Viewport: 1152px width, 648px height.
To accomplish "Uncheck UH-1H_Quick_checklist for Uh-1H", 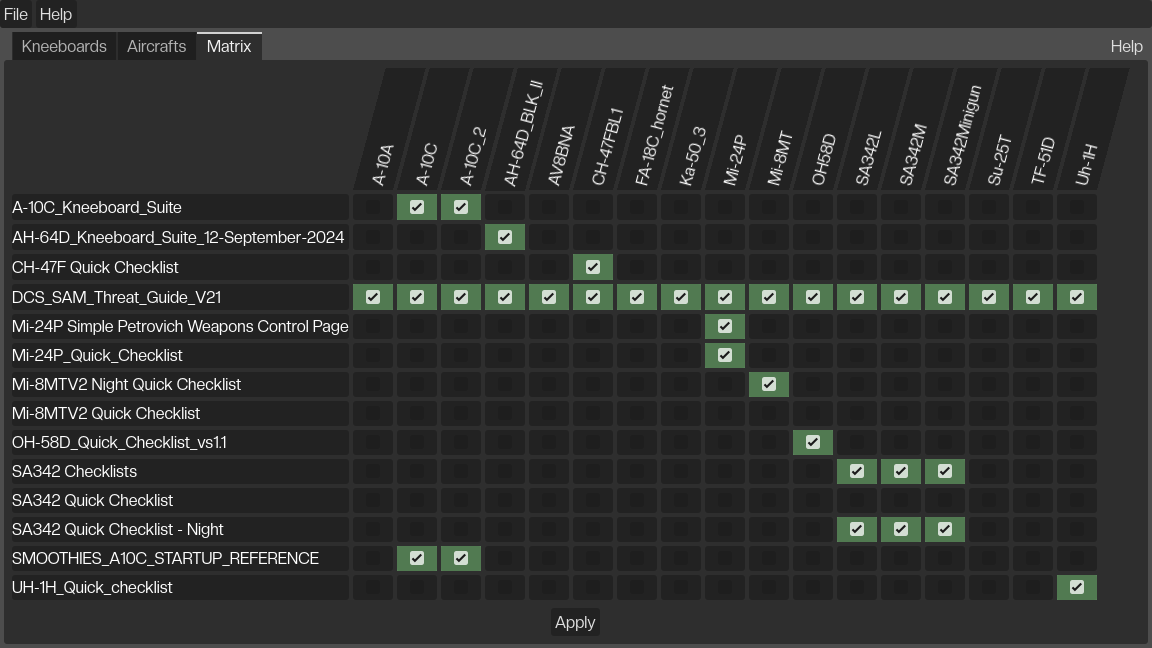I will pos(1077,587).
